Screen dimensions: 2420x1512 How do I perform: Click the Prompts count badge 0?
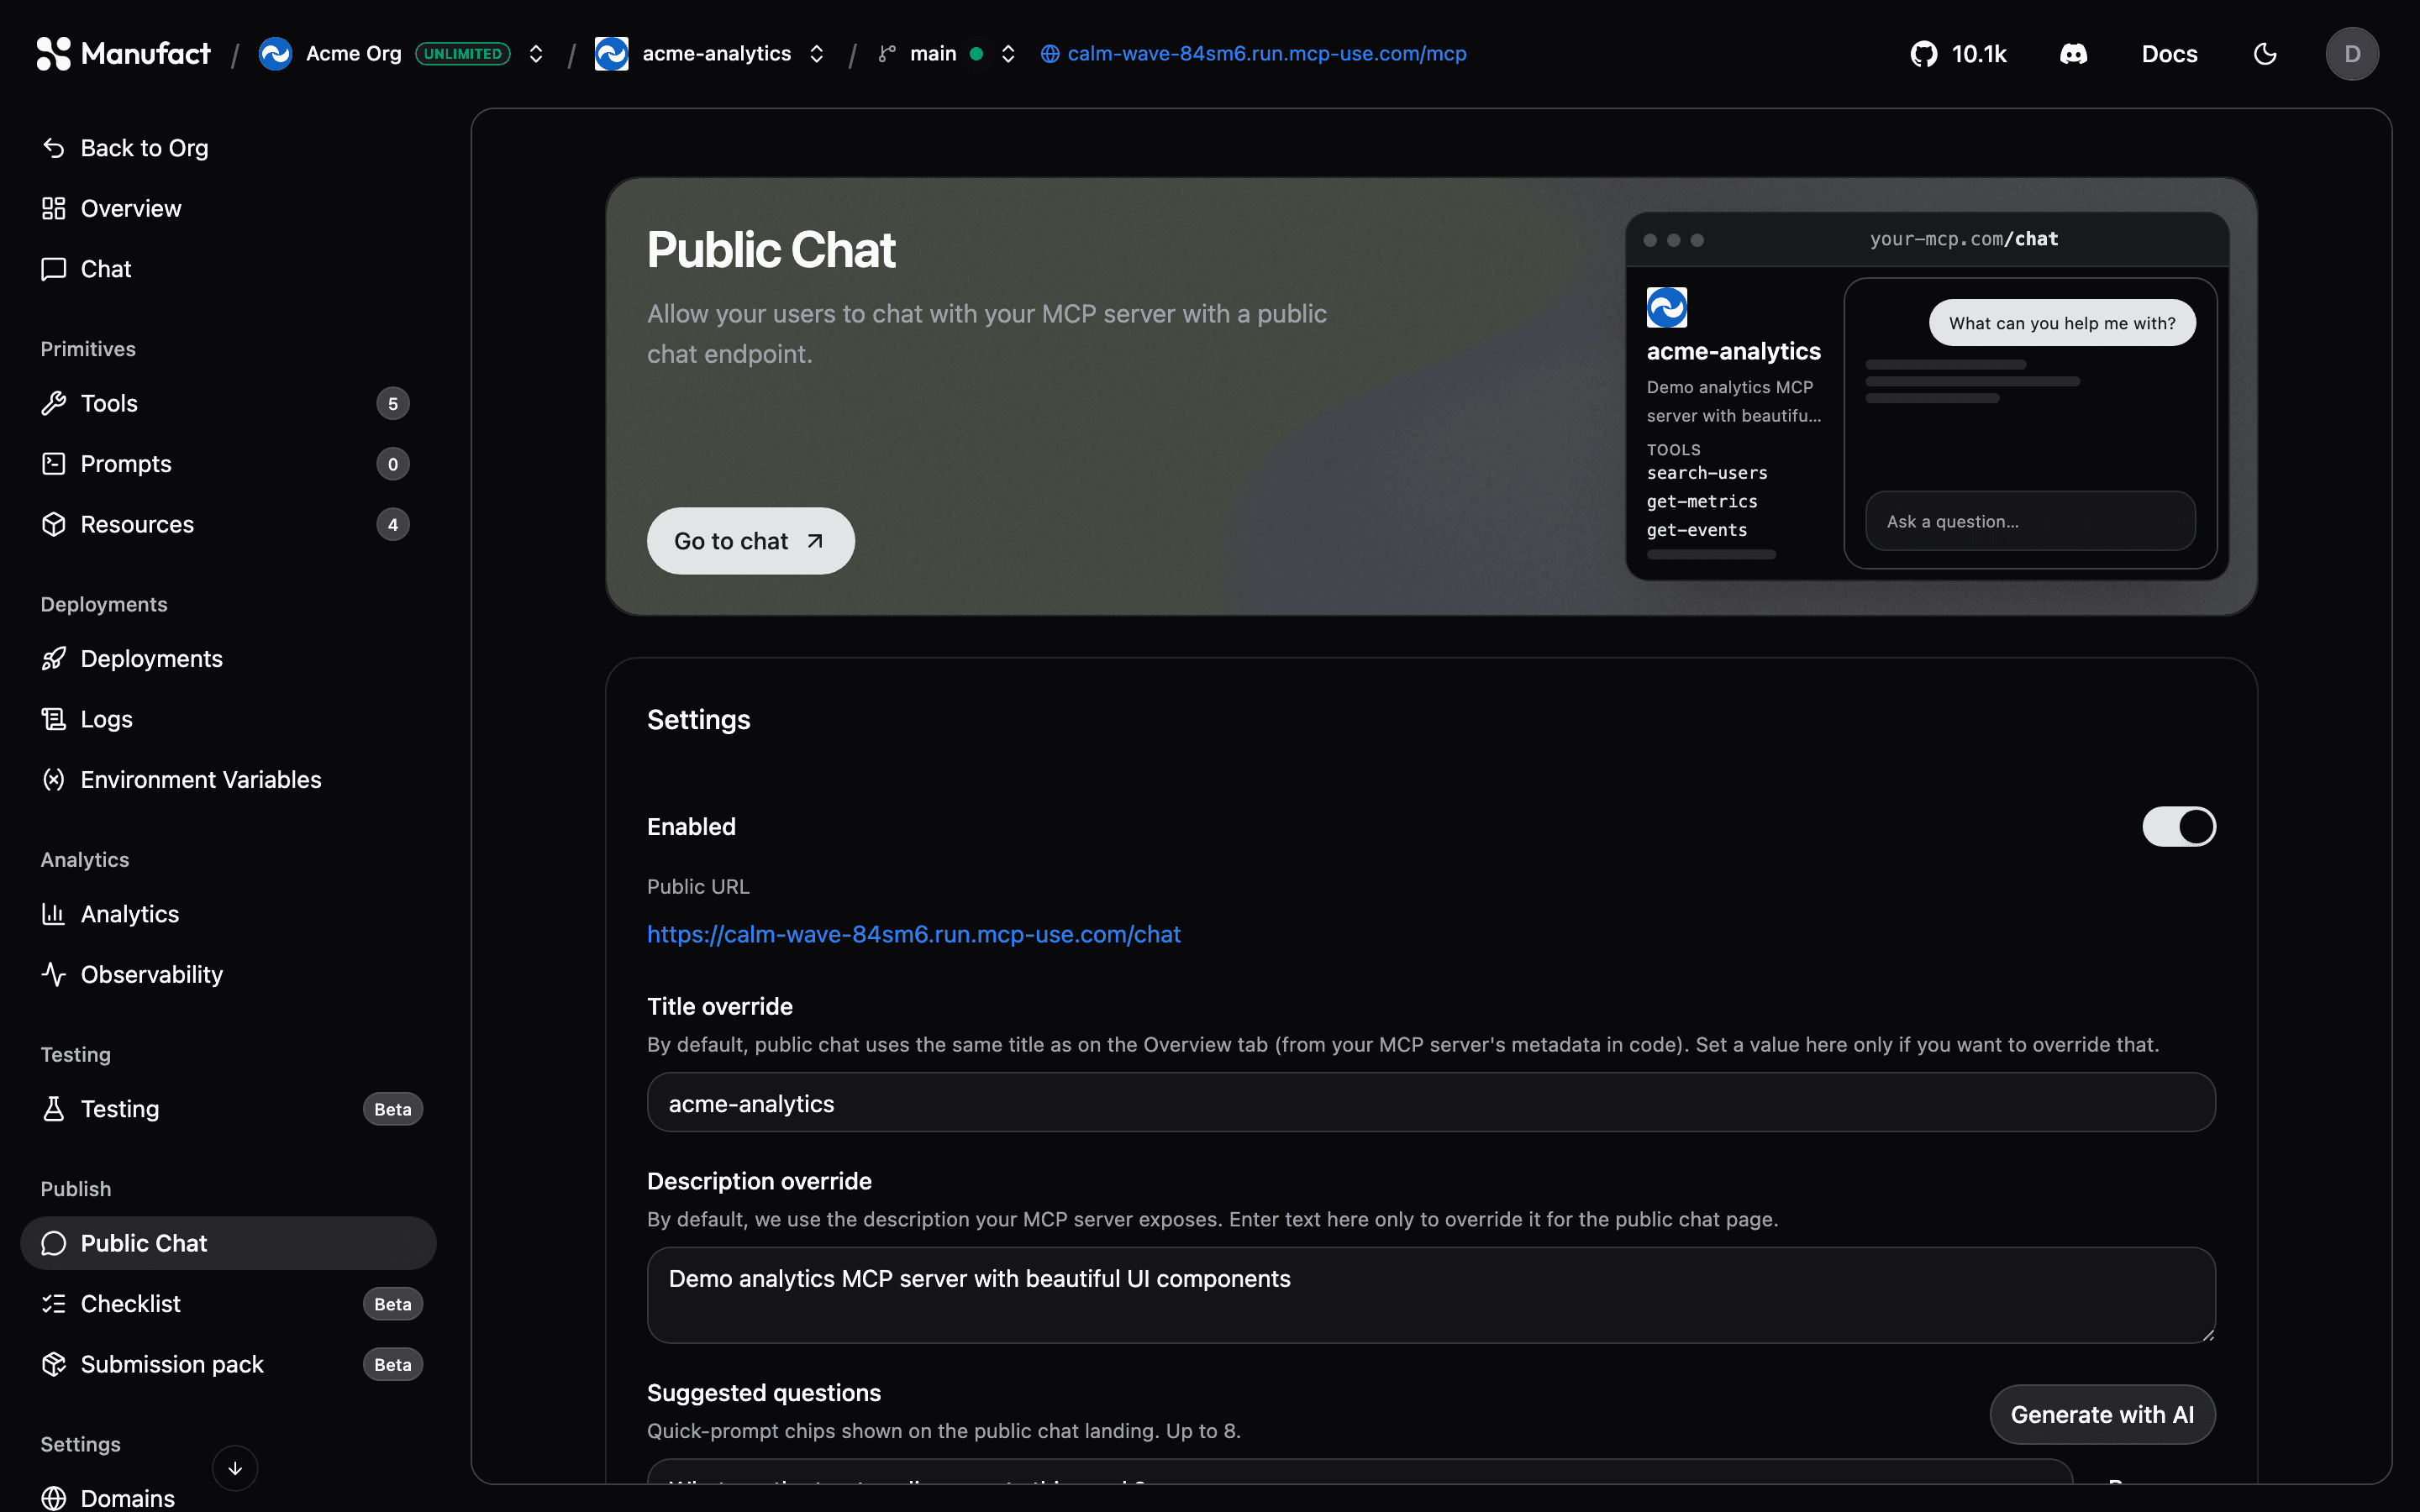coord(393,464)
